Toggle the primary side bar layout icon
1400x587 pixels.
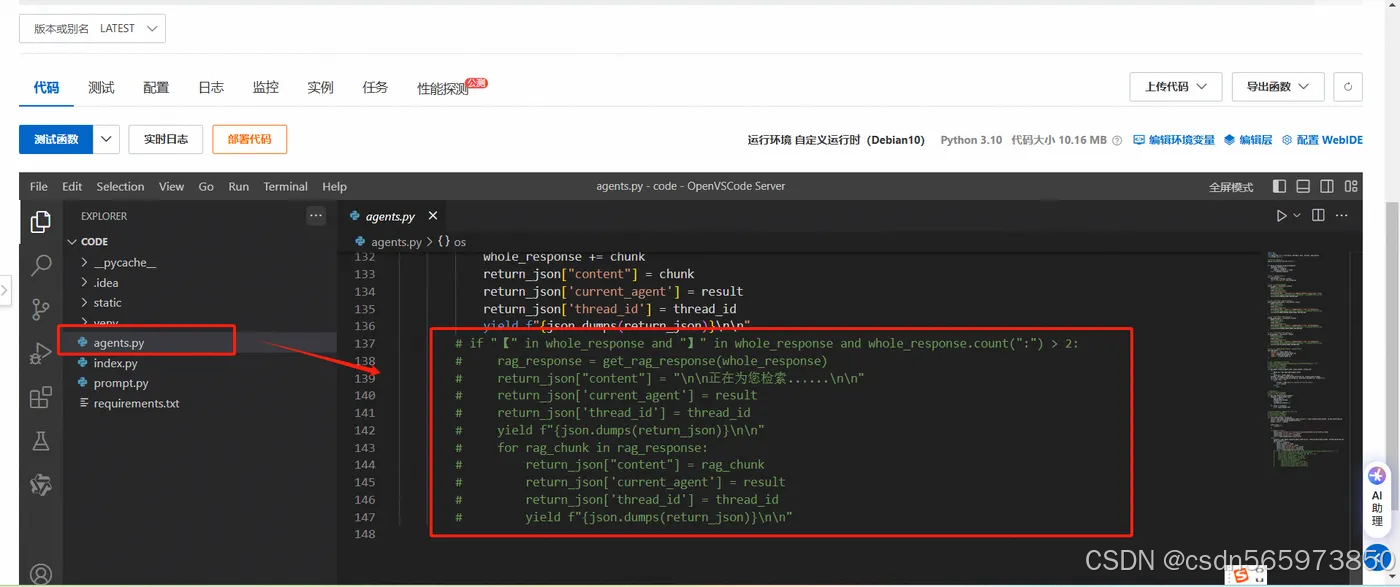pos(1279,186)
